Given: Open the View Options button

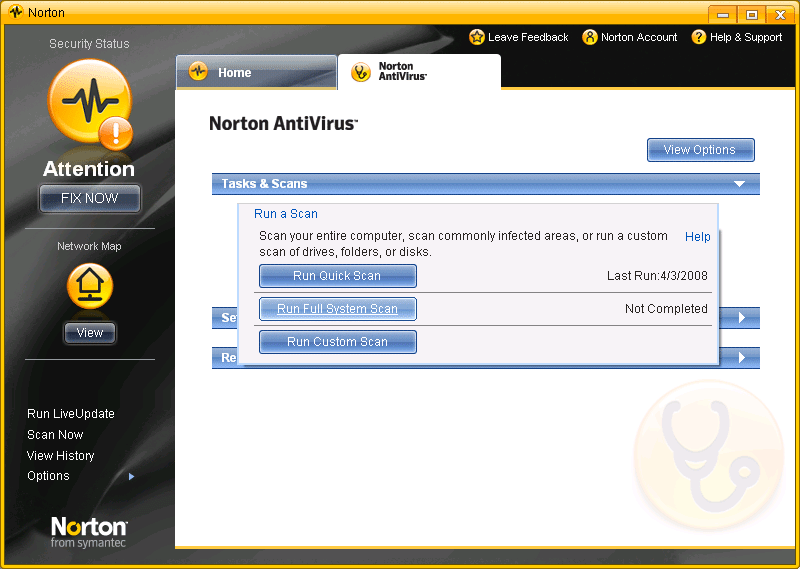Looking at the screenshot, I should 701,150.
